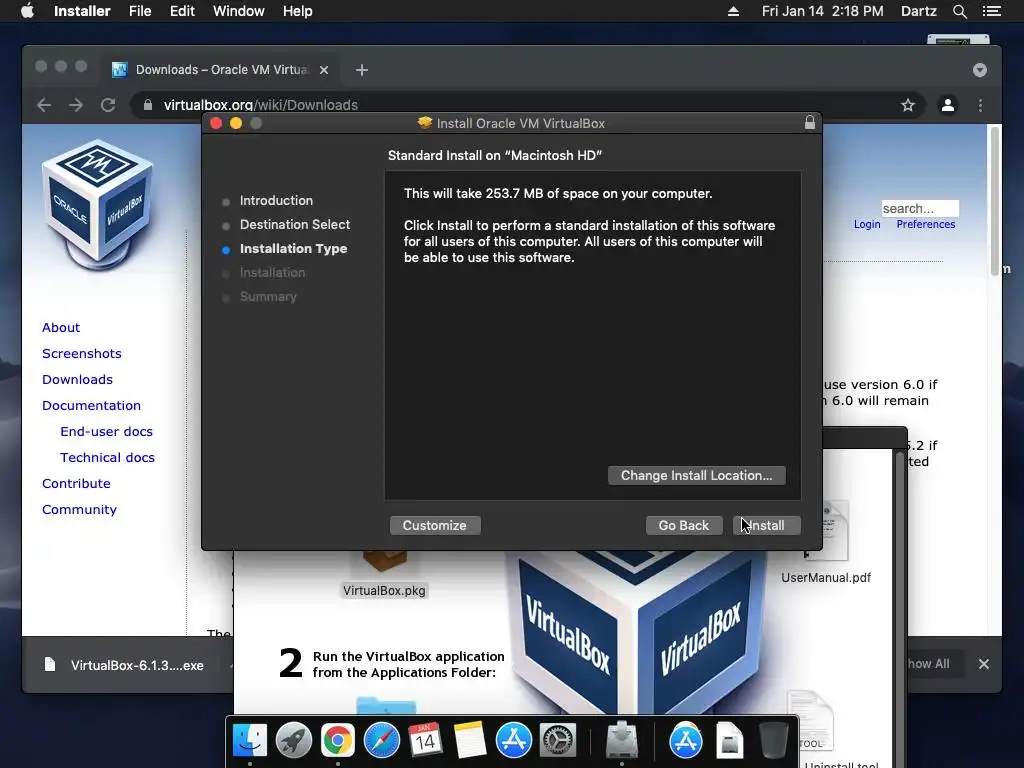Open the Downloads link in sidebar
1024x768 pixels.
pos(77,379)
